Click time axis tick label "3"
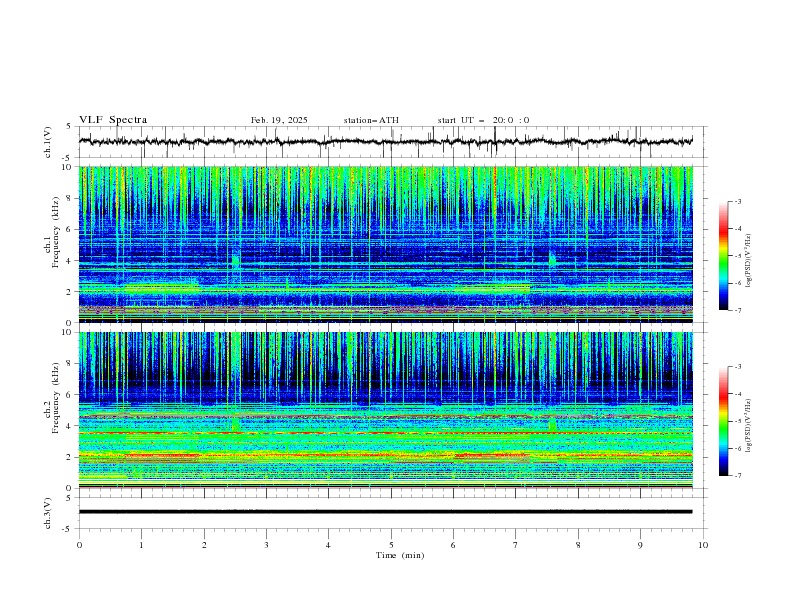The height and width of the screenshot is (612, 792). coord(267,545)
